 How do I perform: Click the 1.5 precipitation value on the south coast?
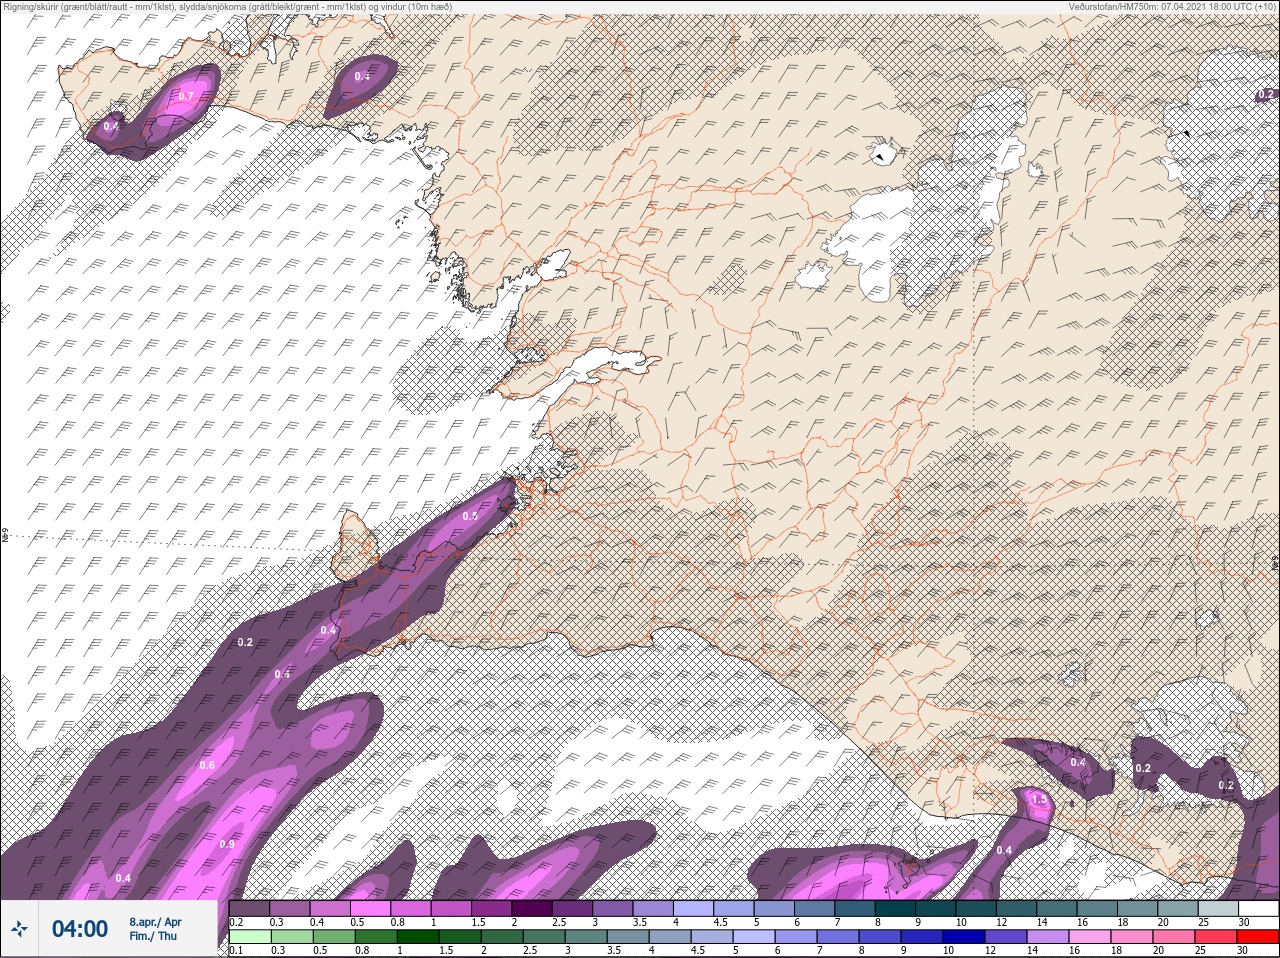click(1039, 799)
